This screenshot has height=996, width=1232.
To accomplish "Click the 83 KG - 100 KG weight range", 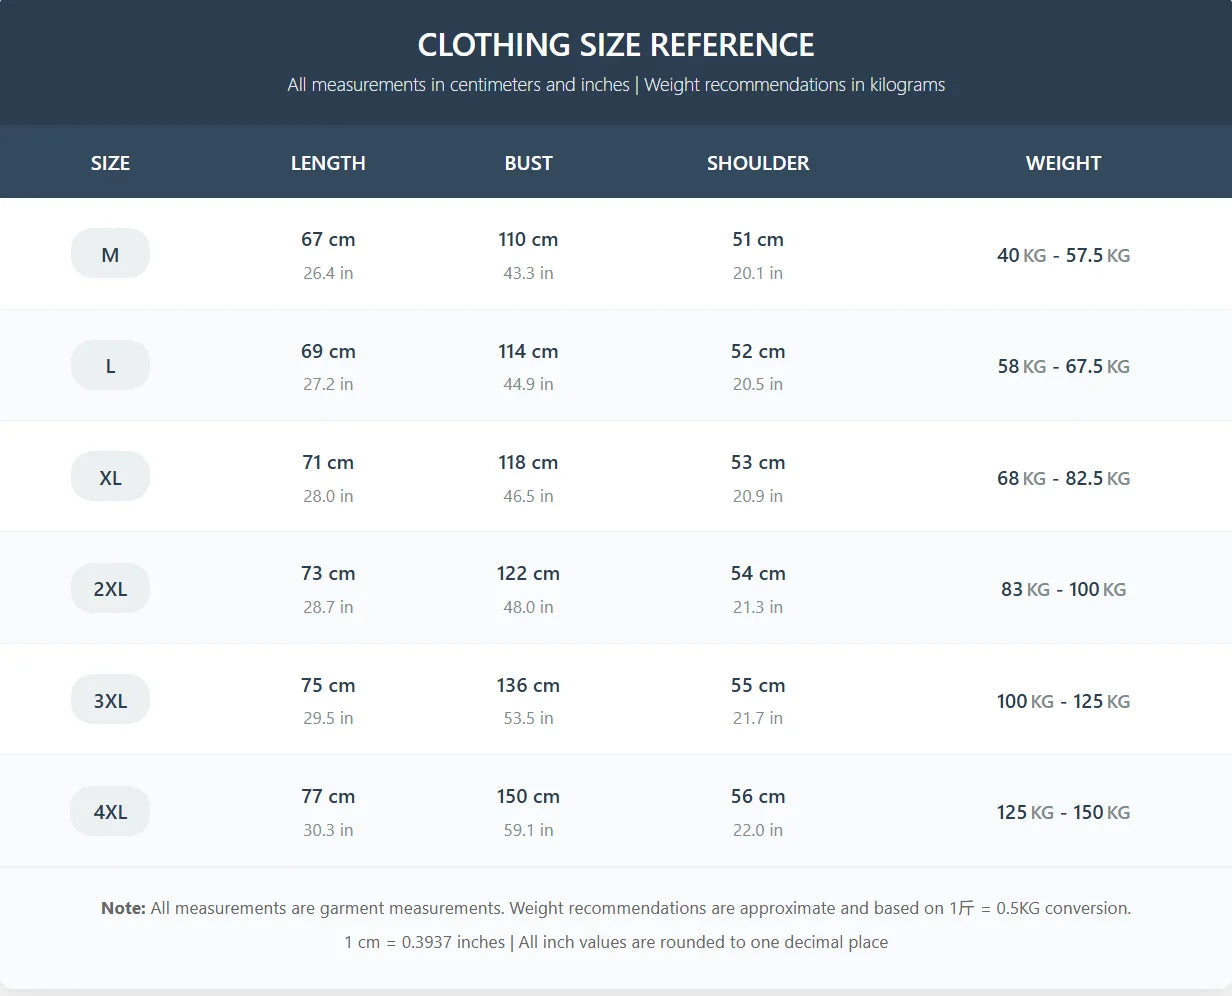I will point(1063,589).
